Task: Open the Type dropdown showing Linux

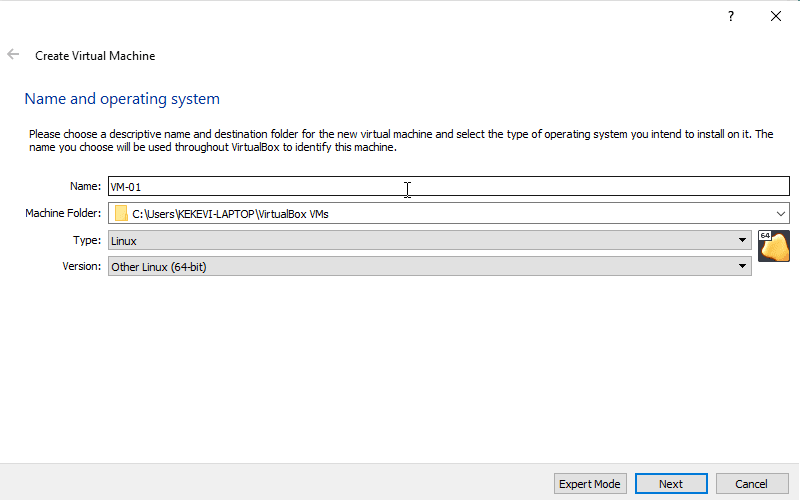Action: tap(430, 240)
